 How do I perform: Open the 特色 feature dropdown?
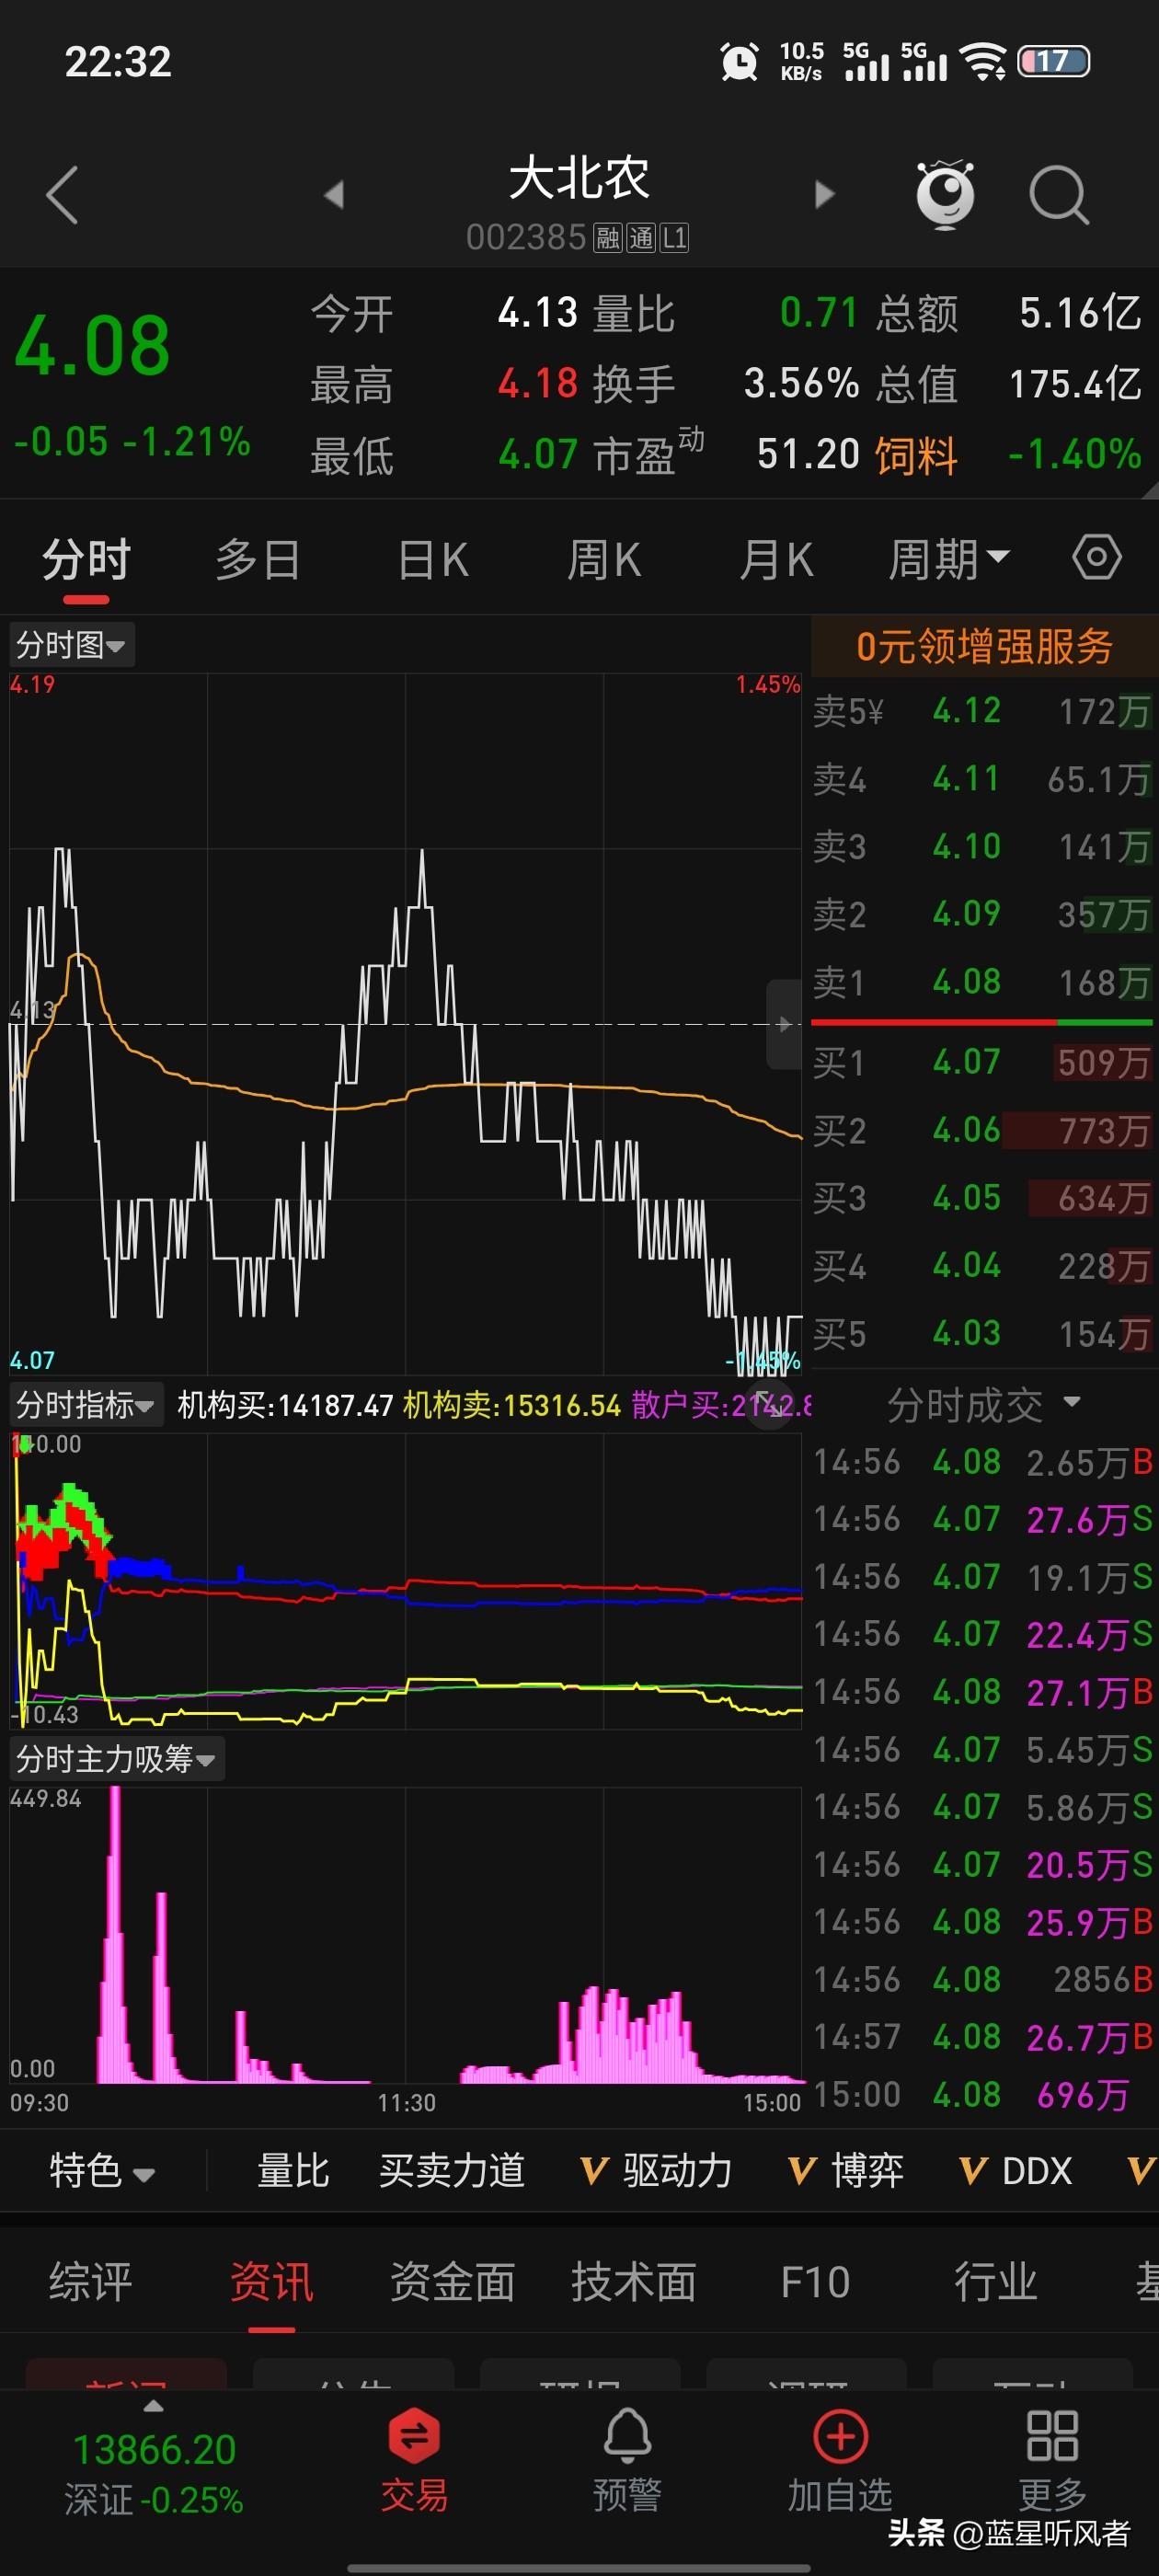[102, 2171]
